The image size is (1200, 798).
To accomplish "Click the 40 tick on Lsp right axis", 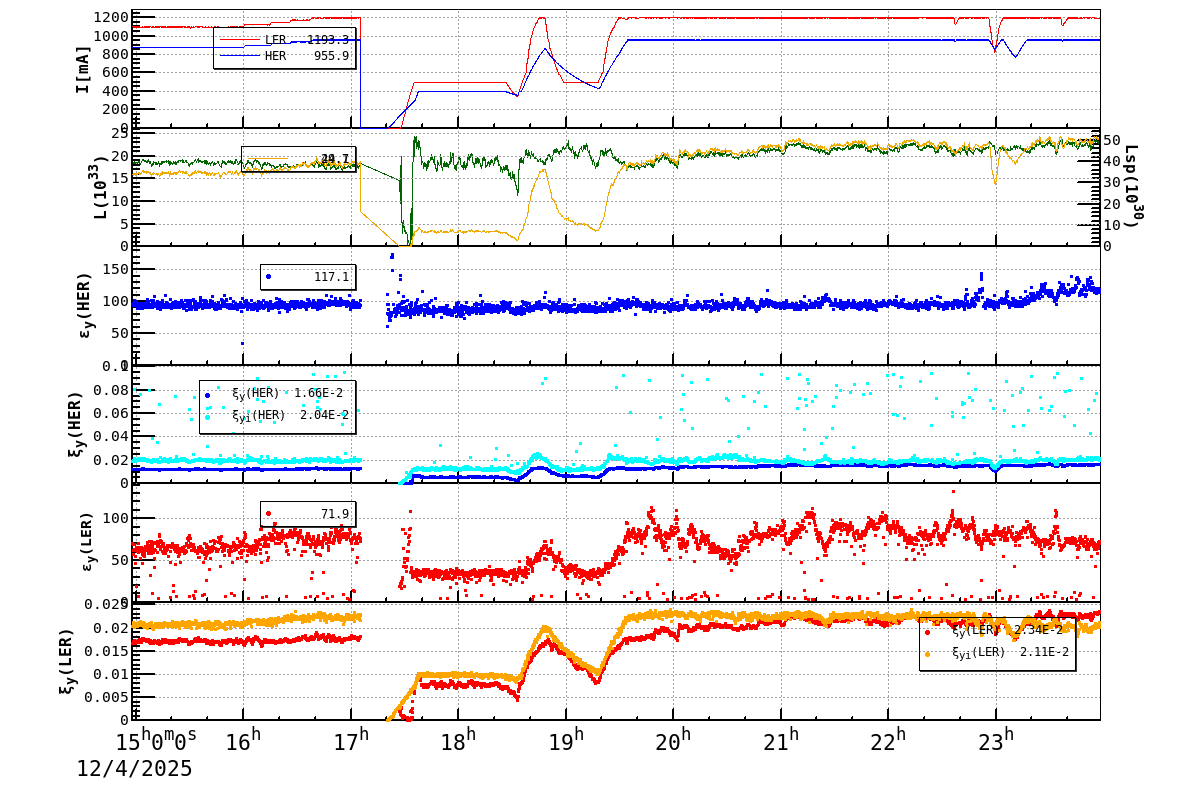I will tap(1113, 160).
